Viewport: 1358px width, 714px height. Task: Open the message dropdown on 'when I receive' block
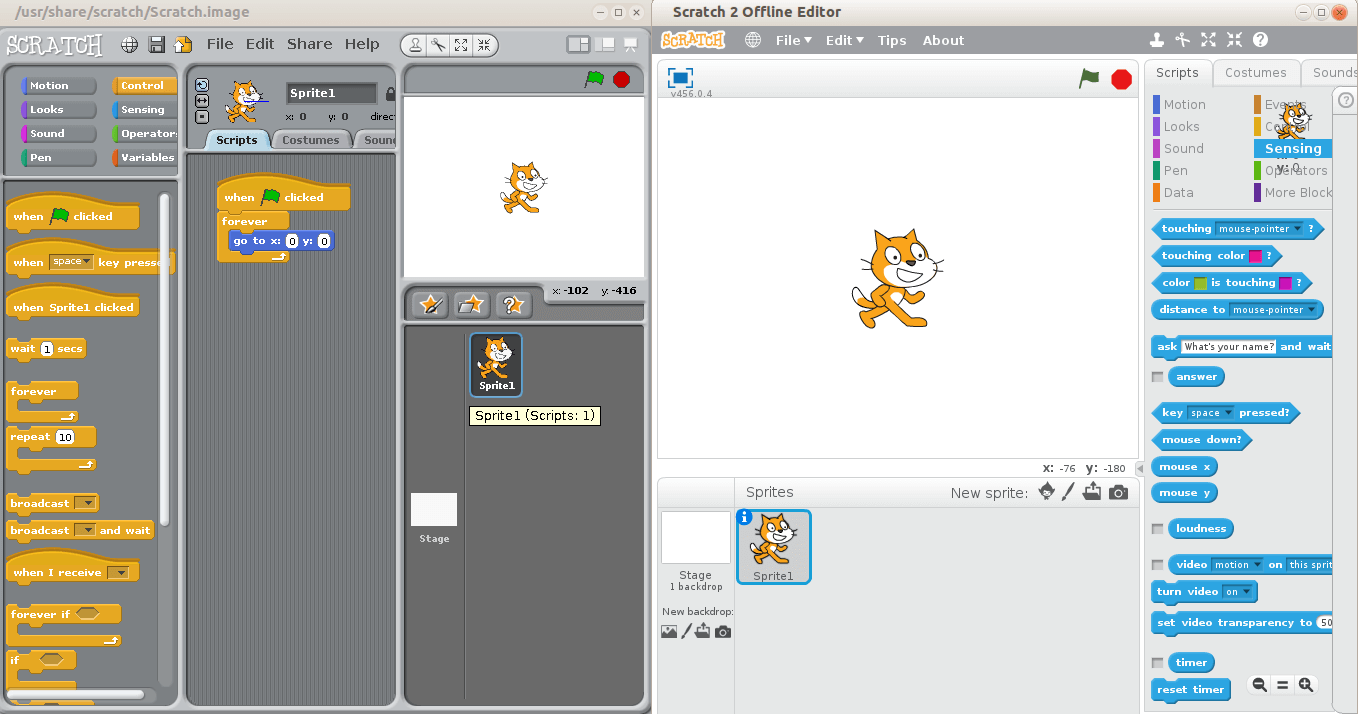pyautogui.click(x=120, y=573)
